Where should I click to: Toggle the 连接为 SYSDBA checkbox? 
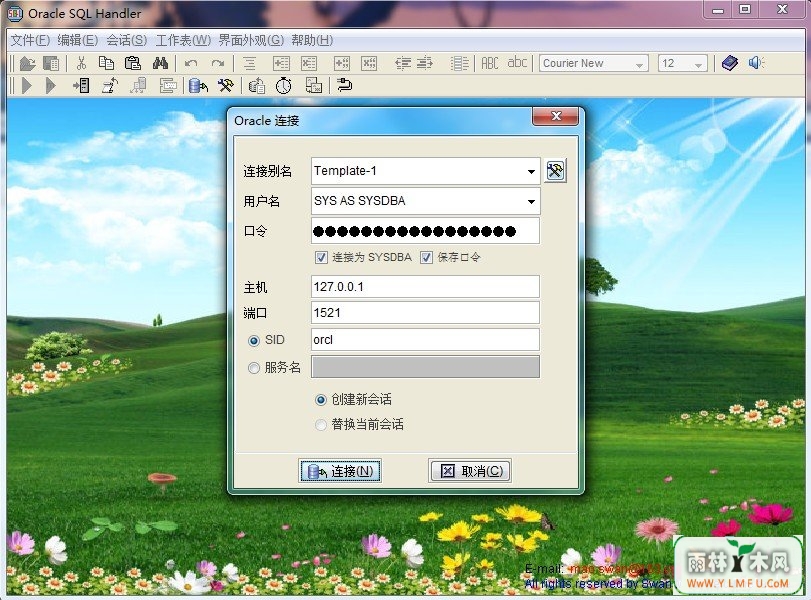pyautogui.click(x=321, y=257)
